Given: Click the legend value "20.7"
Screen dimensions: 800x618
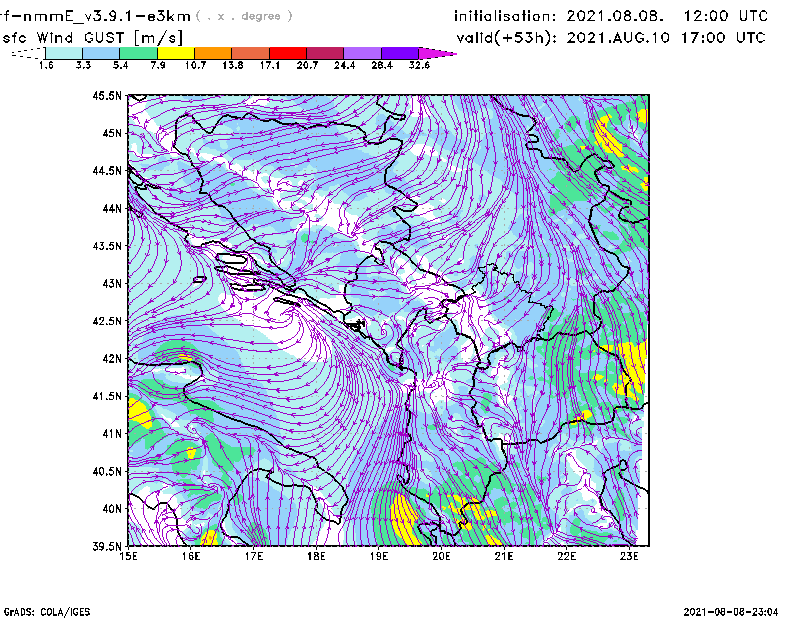Looking at the screenshot, I should pyautogui.click(x=307, y=65).
